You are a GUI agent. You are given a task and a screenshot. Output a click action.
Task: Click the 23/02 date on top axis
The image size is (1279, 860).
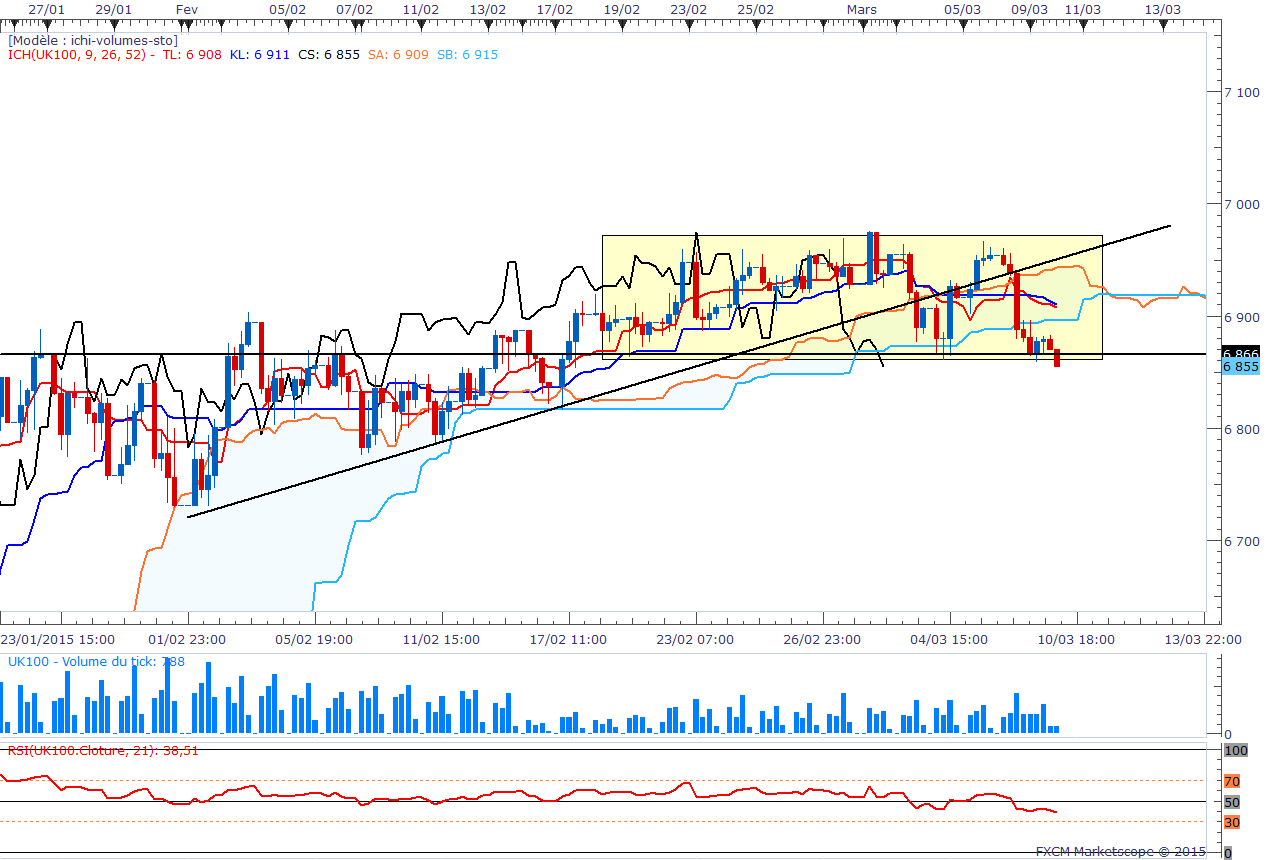(689, 8)
